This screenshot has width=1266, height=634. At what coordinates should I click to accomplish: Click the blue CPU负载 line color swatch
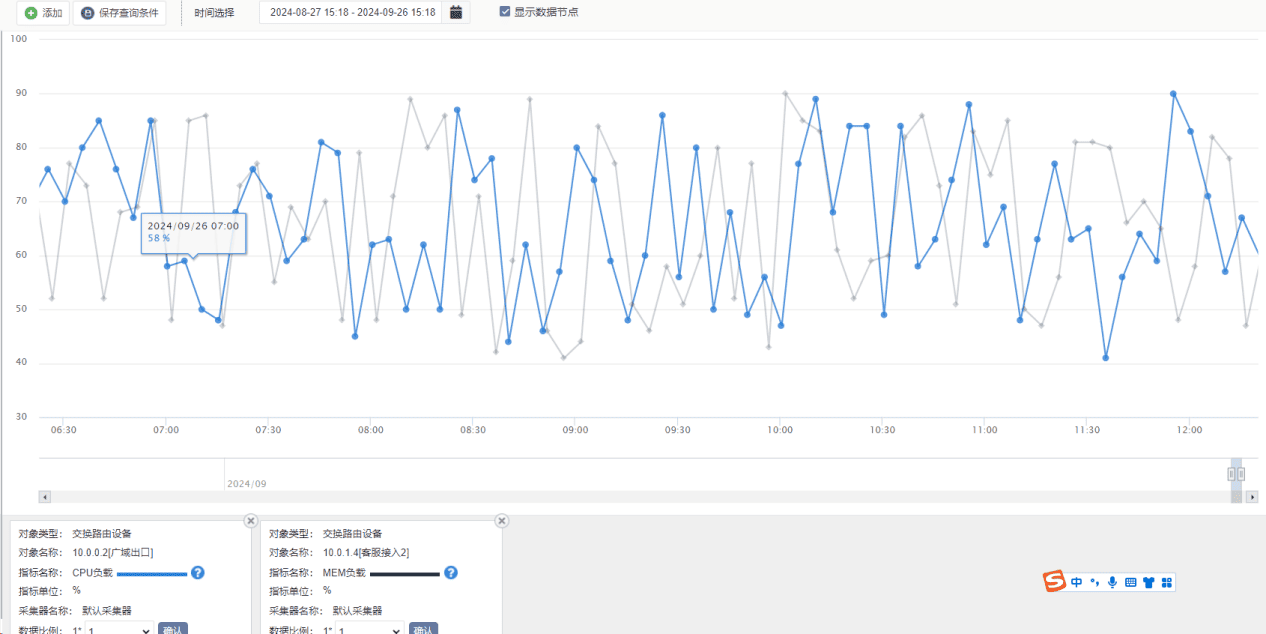[x=152, y=574]
